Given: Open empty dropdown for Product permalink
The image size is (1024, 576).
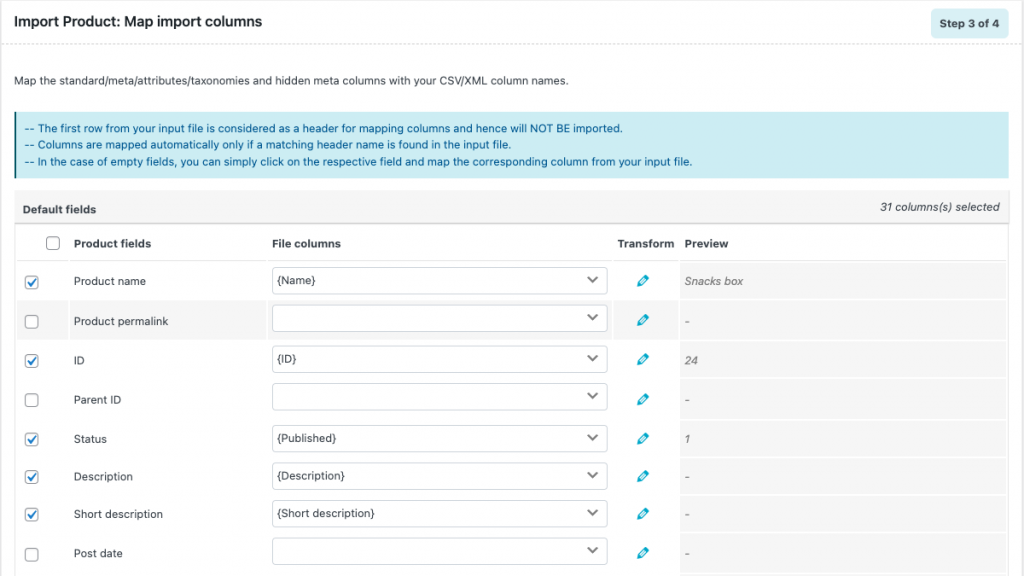Looking at the screenshot, I should point(440,318).
